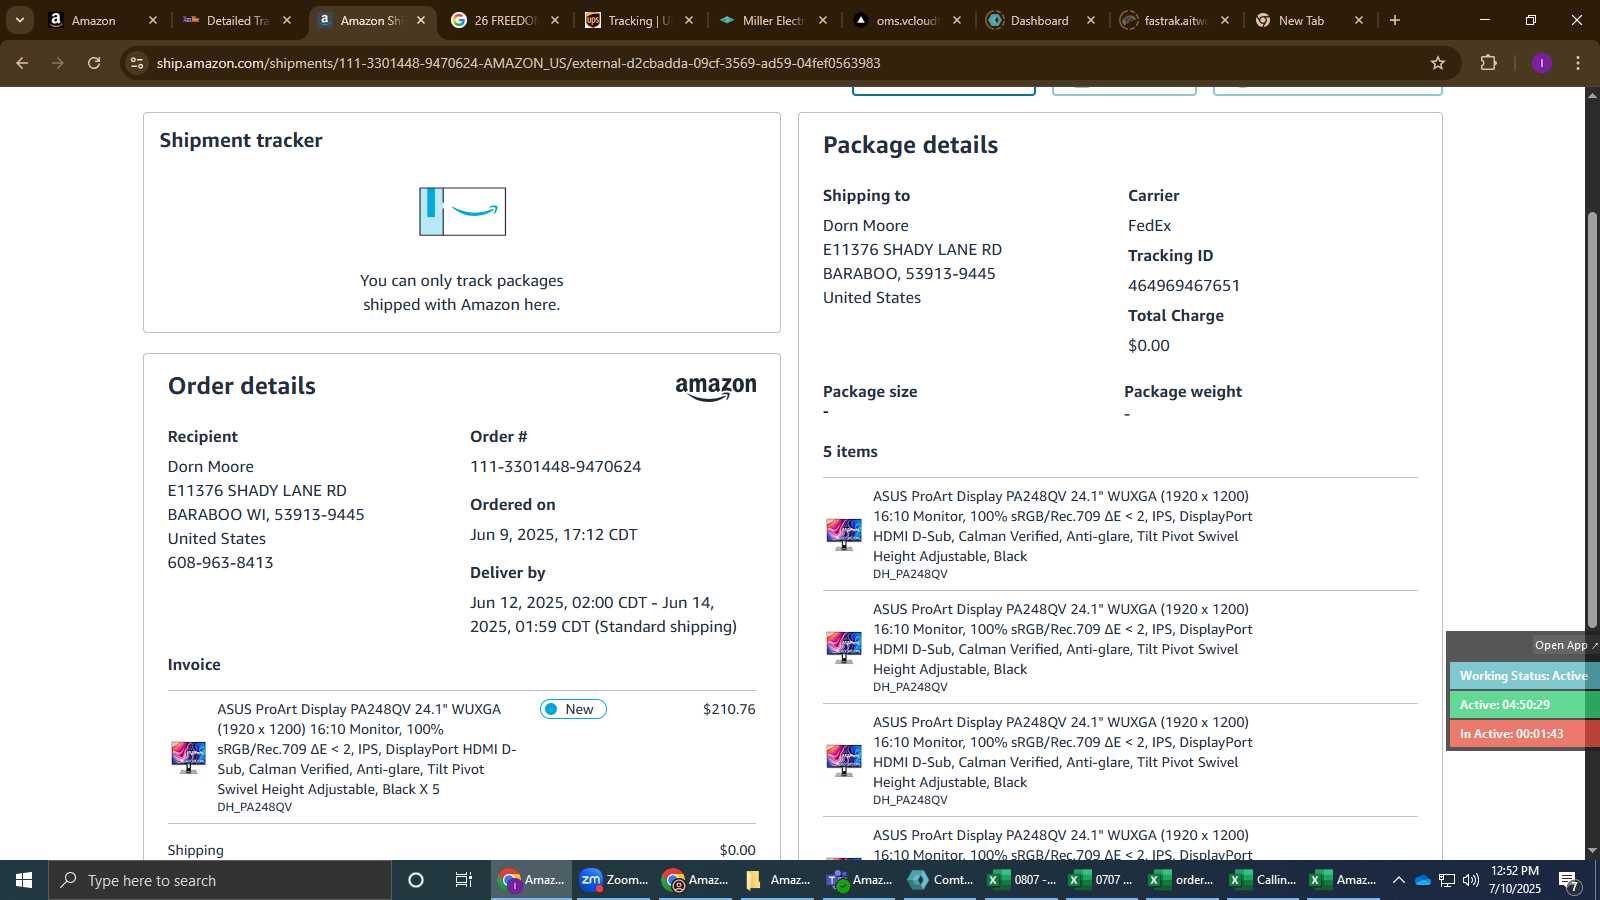Open Cortana circle icon on taskbar
This screenshot has height=900, width=1600.
tap(416, 880)
